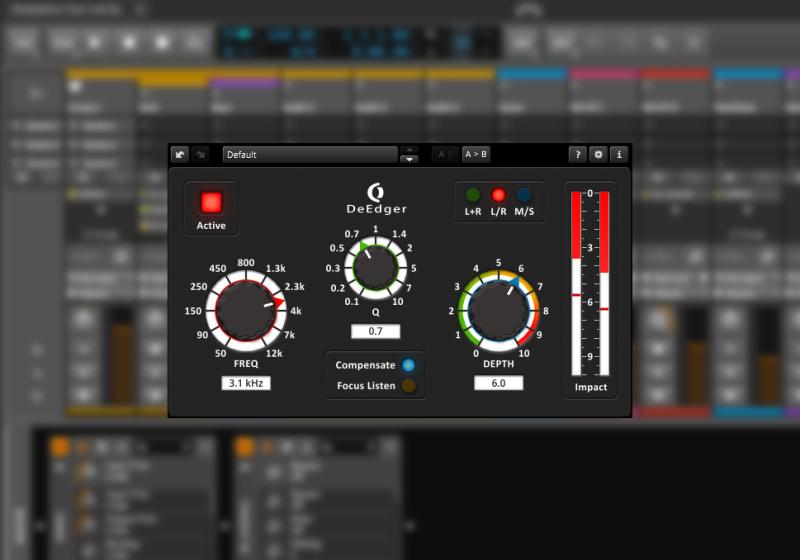800x560 pixels.
Task: Click the Q value field showing 0.7
Action: tap(376, 331)
